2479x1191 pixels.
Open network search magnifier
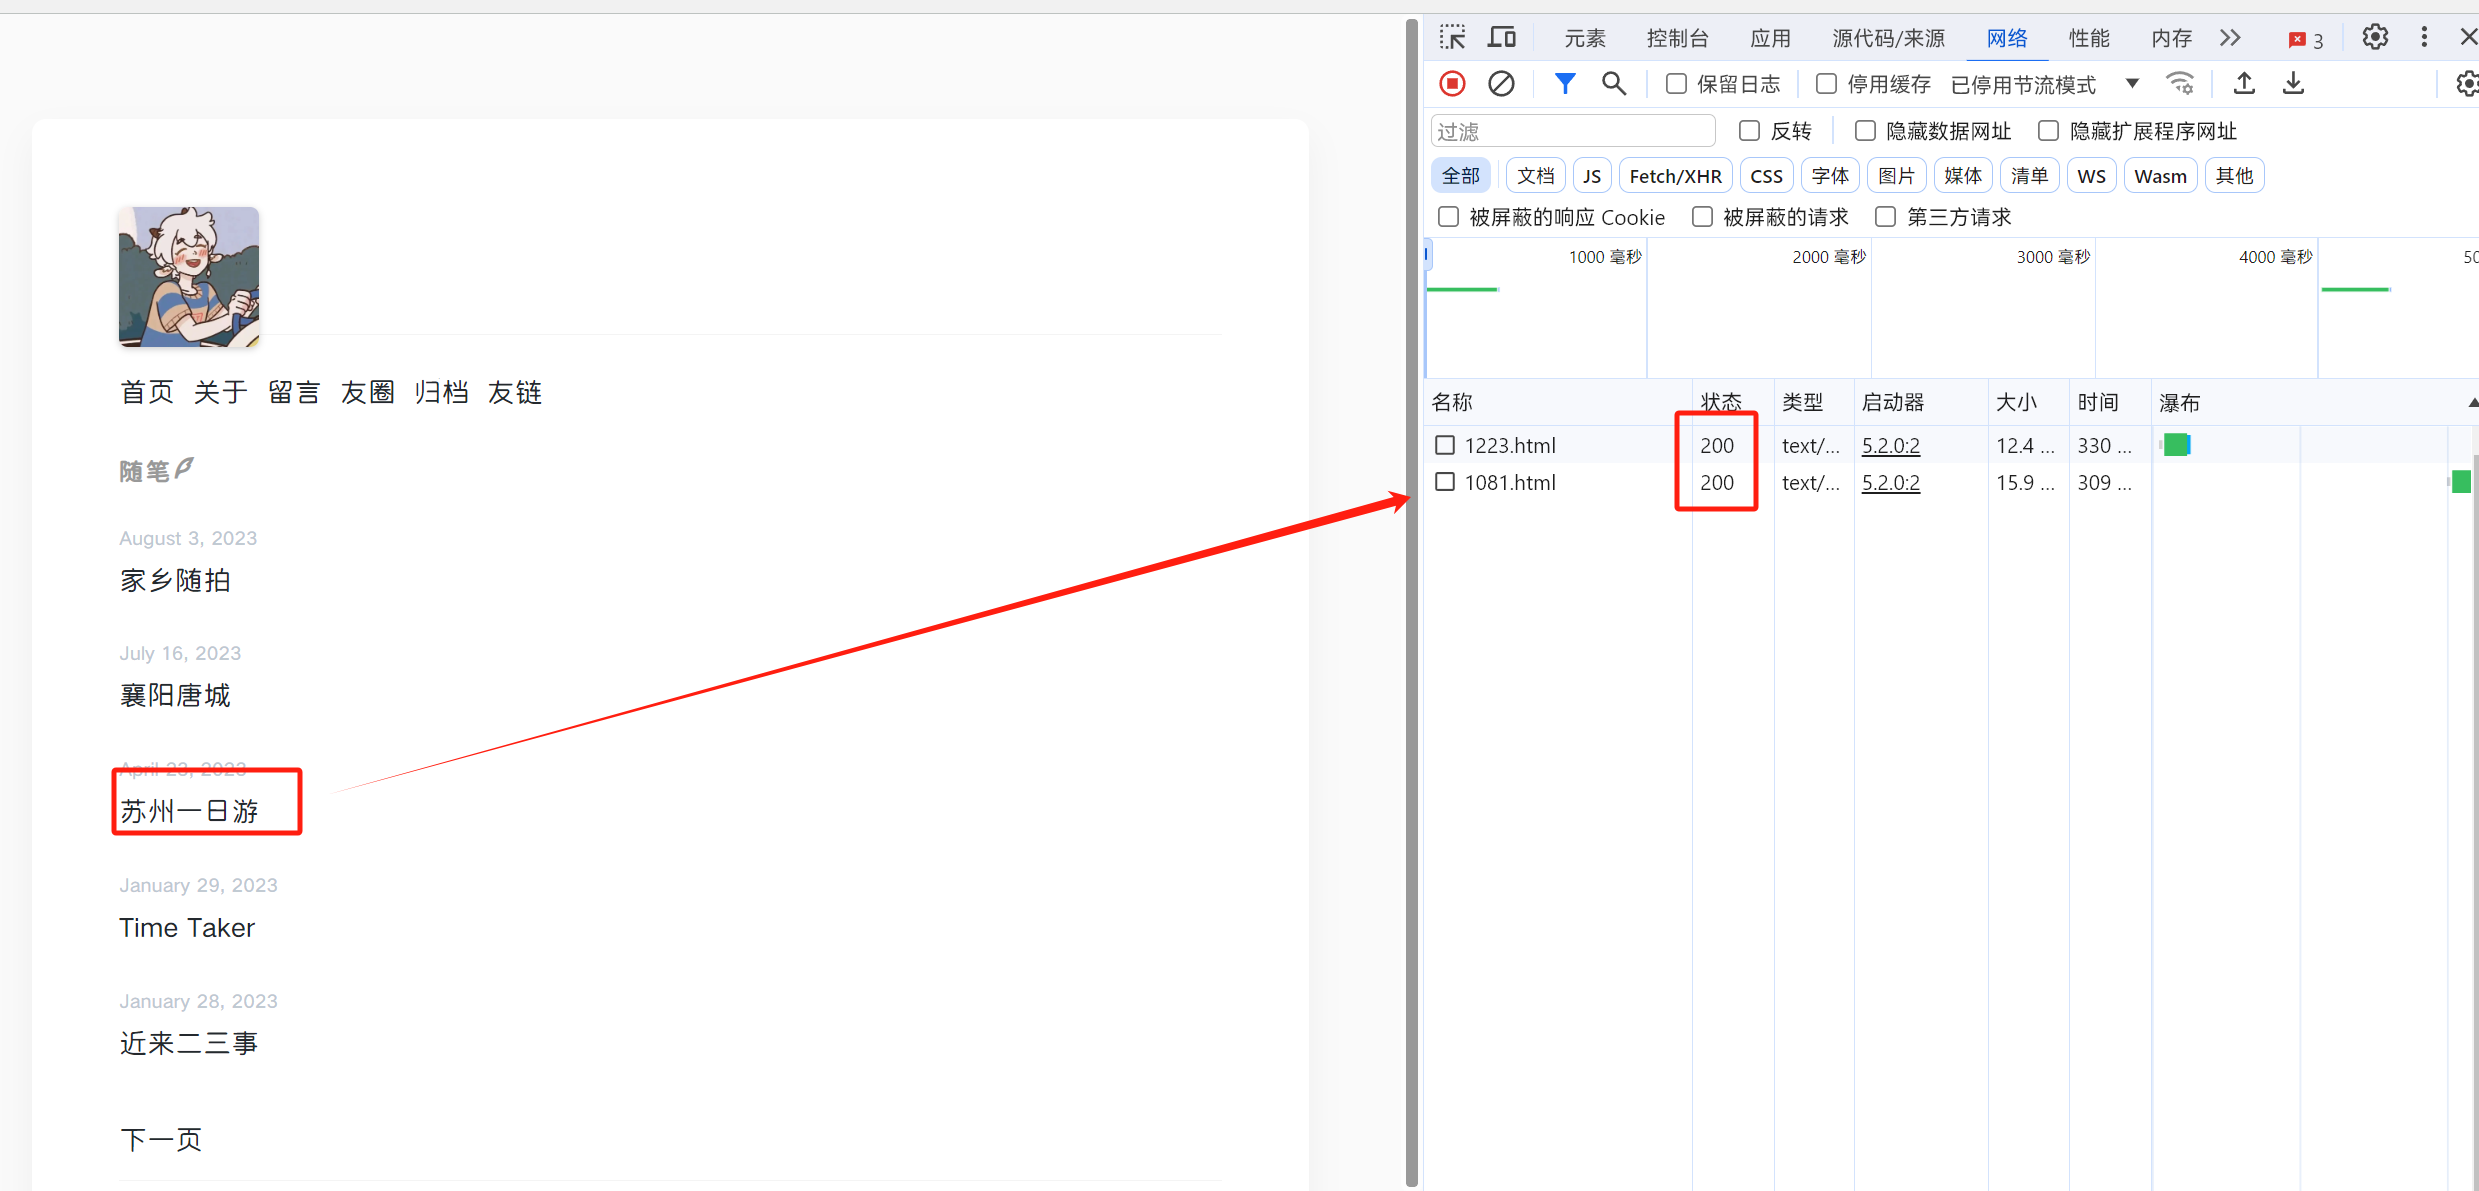pyautogui.click(x=1613, y=84)
